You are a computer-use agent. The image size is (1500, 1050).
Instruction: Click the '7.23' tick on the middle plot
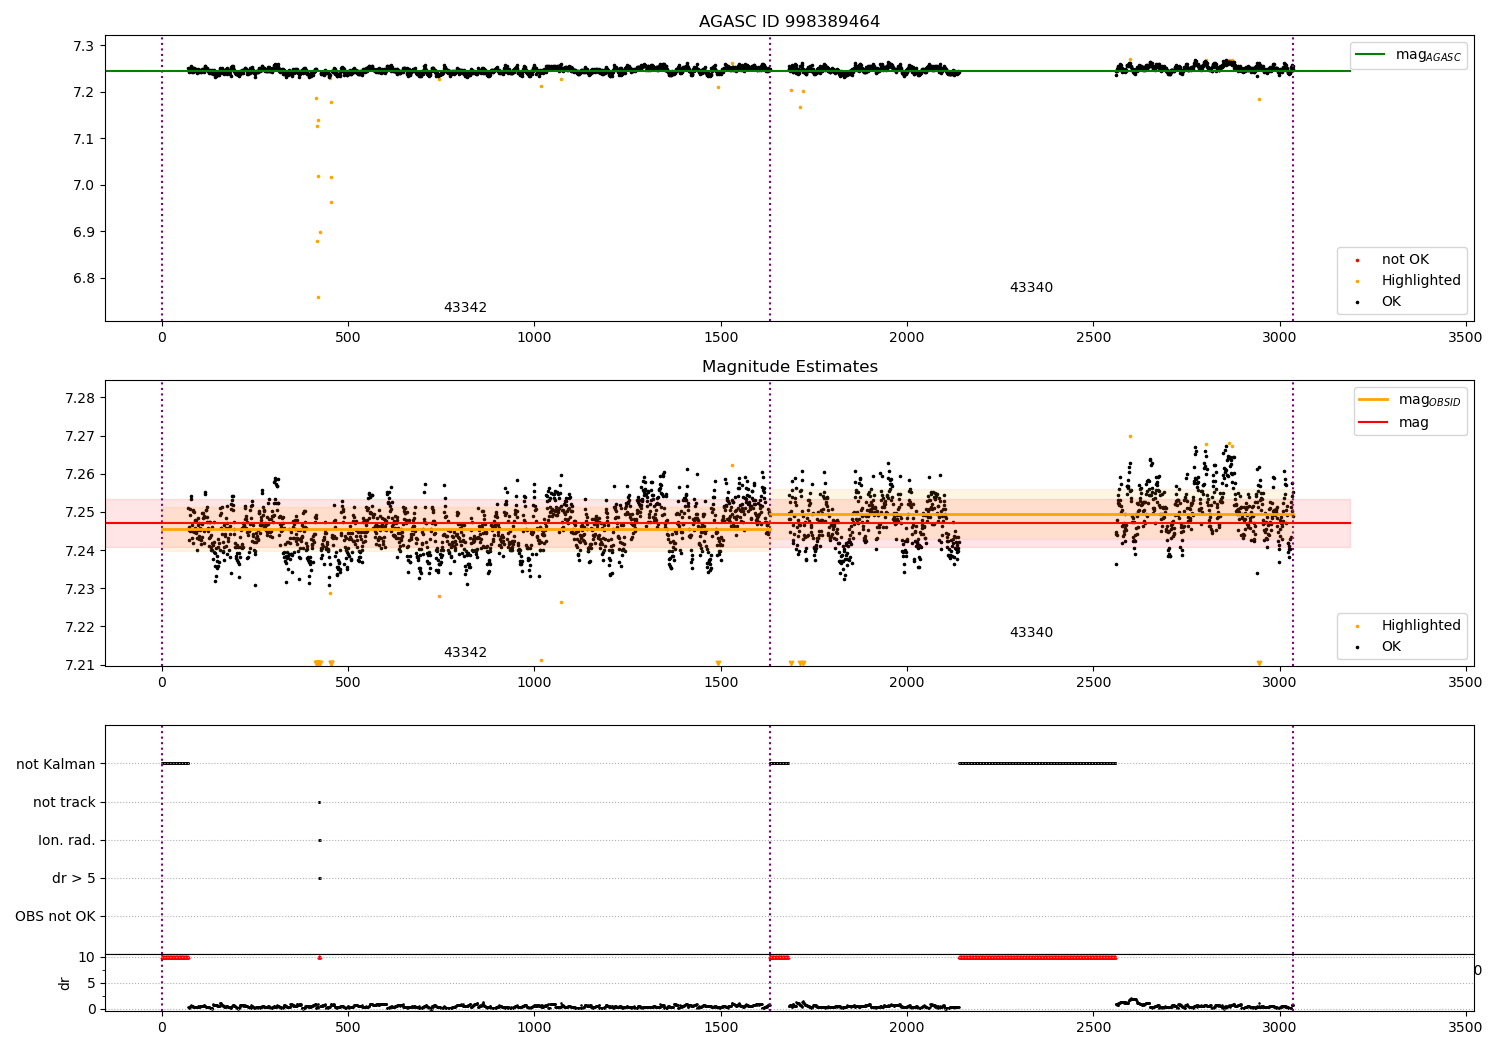click(80, 590)
